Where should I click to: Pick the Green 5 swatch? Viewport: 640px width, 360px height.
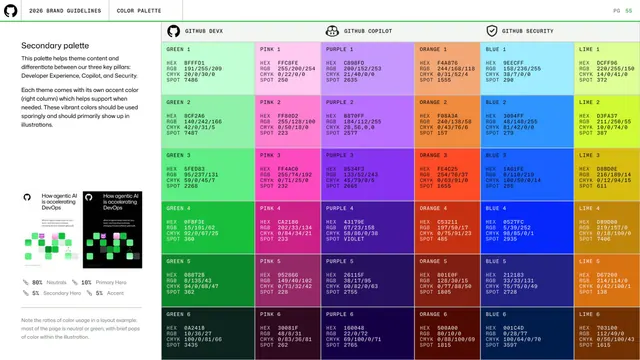pos(208,280)
